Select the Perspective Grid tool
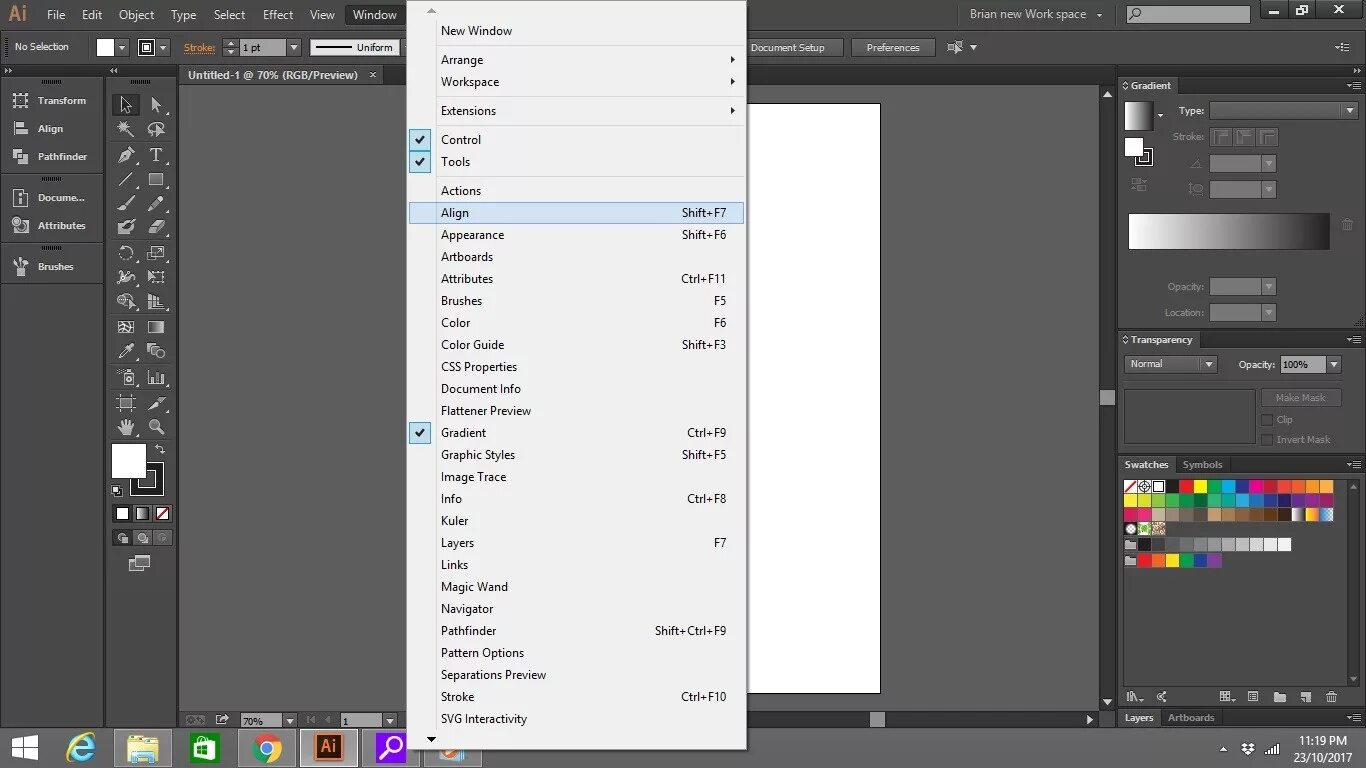 pyautogui.click(x=156, y=301)
